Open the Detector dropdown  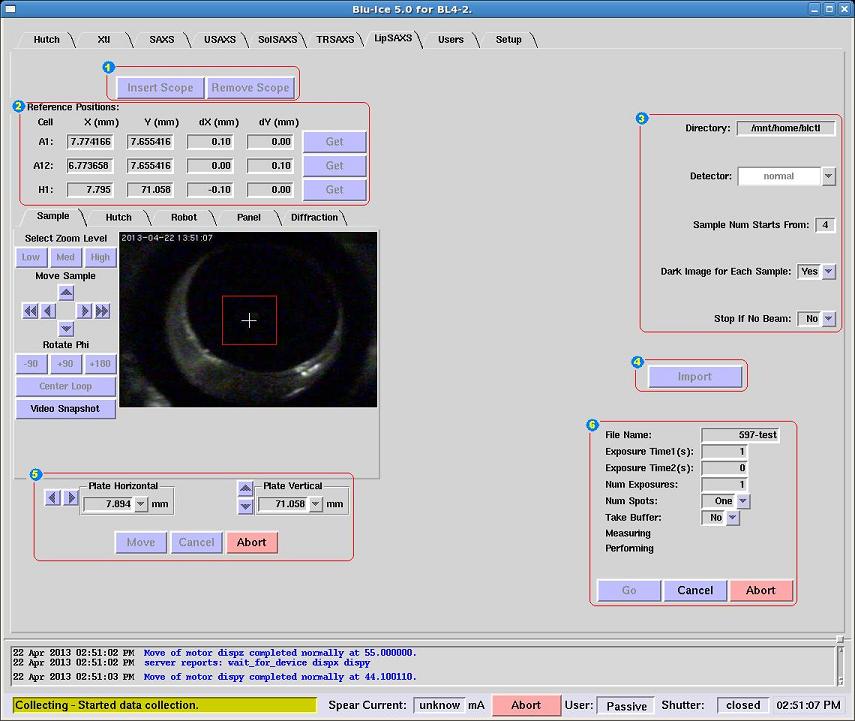click(828, 176)
